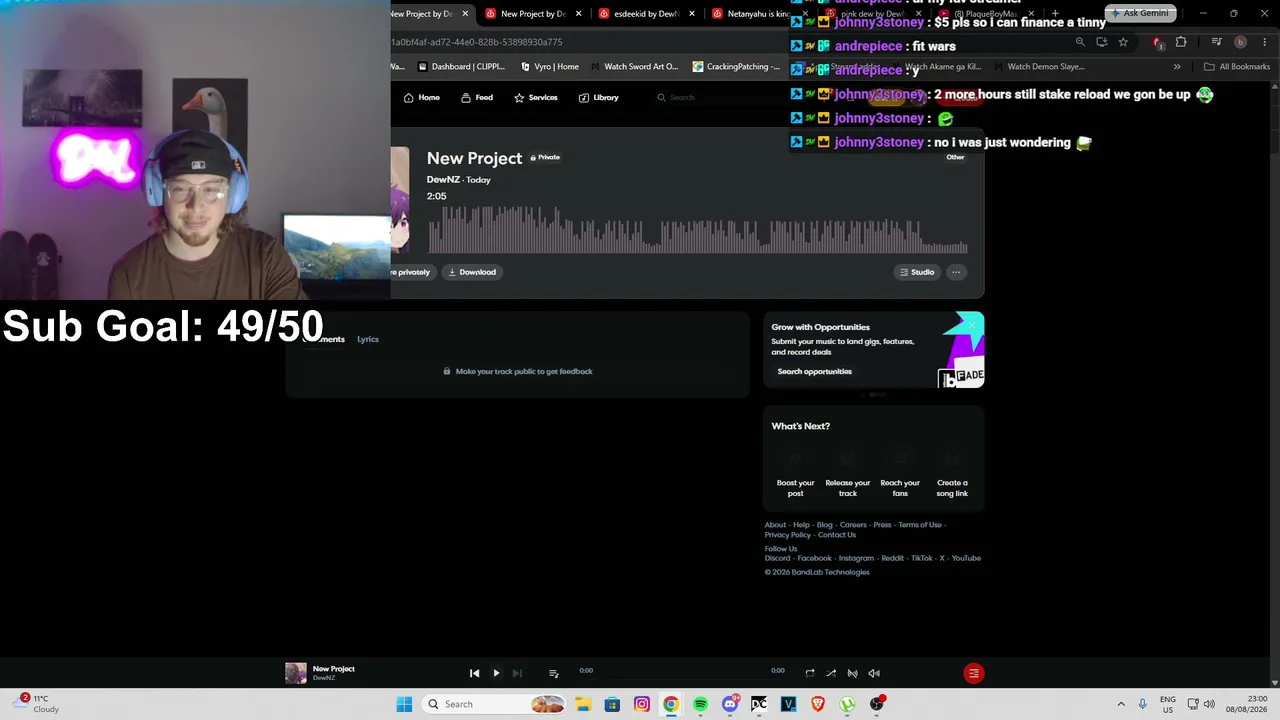Open the track's more options menu
Screen dimensions: 1280x720
[x=956, y=272]
